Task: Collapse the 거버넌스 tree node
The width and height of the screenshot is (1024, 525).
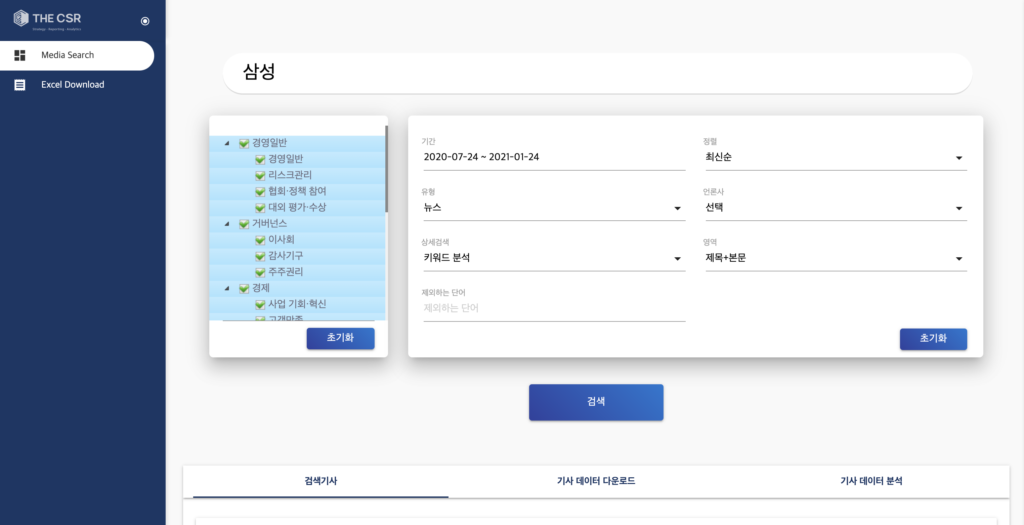Action: (227, 224)
